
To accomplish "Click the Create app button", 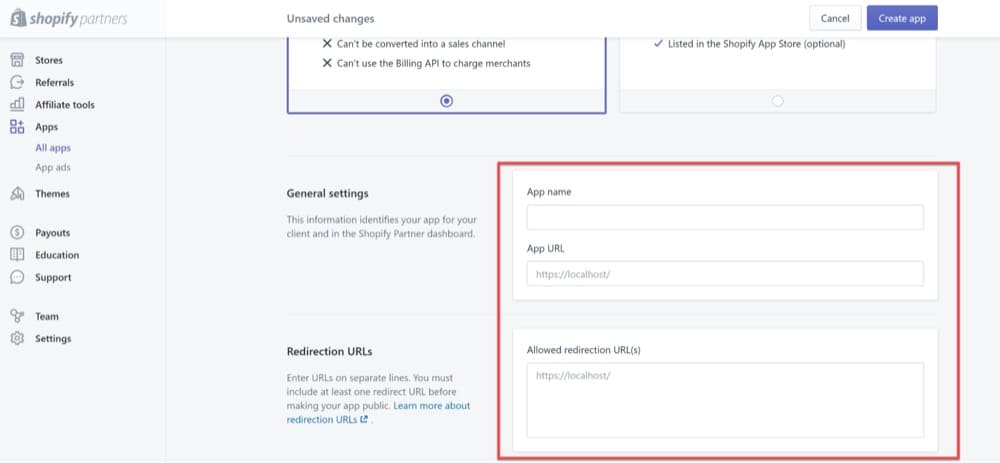I will click(902, 18).
